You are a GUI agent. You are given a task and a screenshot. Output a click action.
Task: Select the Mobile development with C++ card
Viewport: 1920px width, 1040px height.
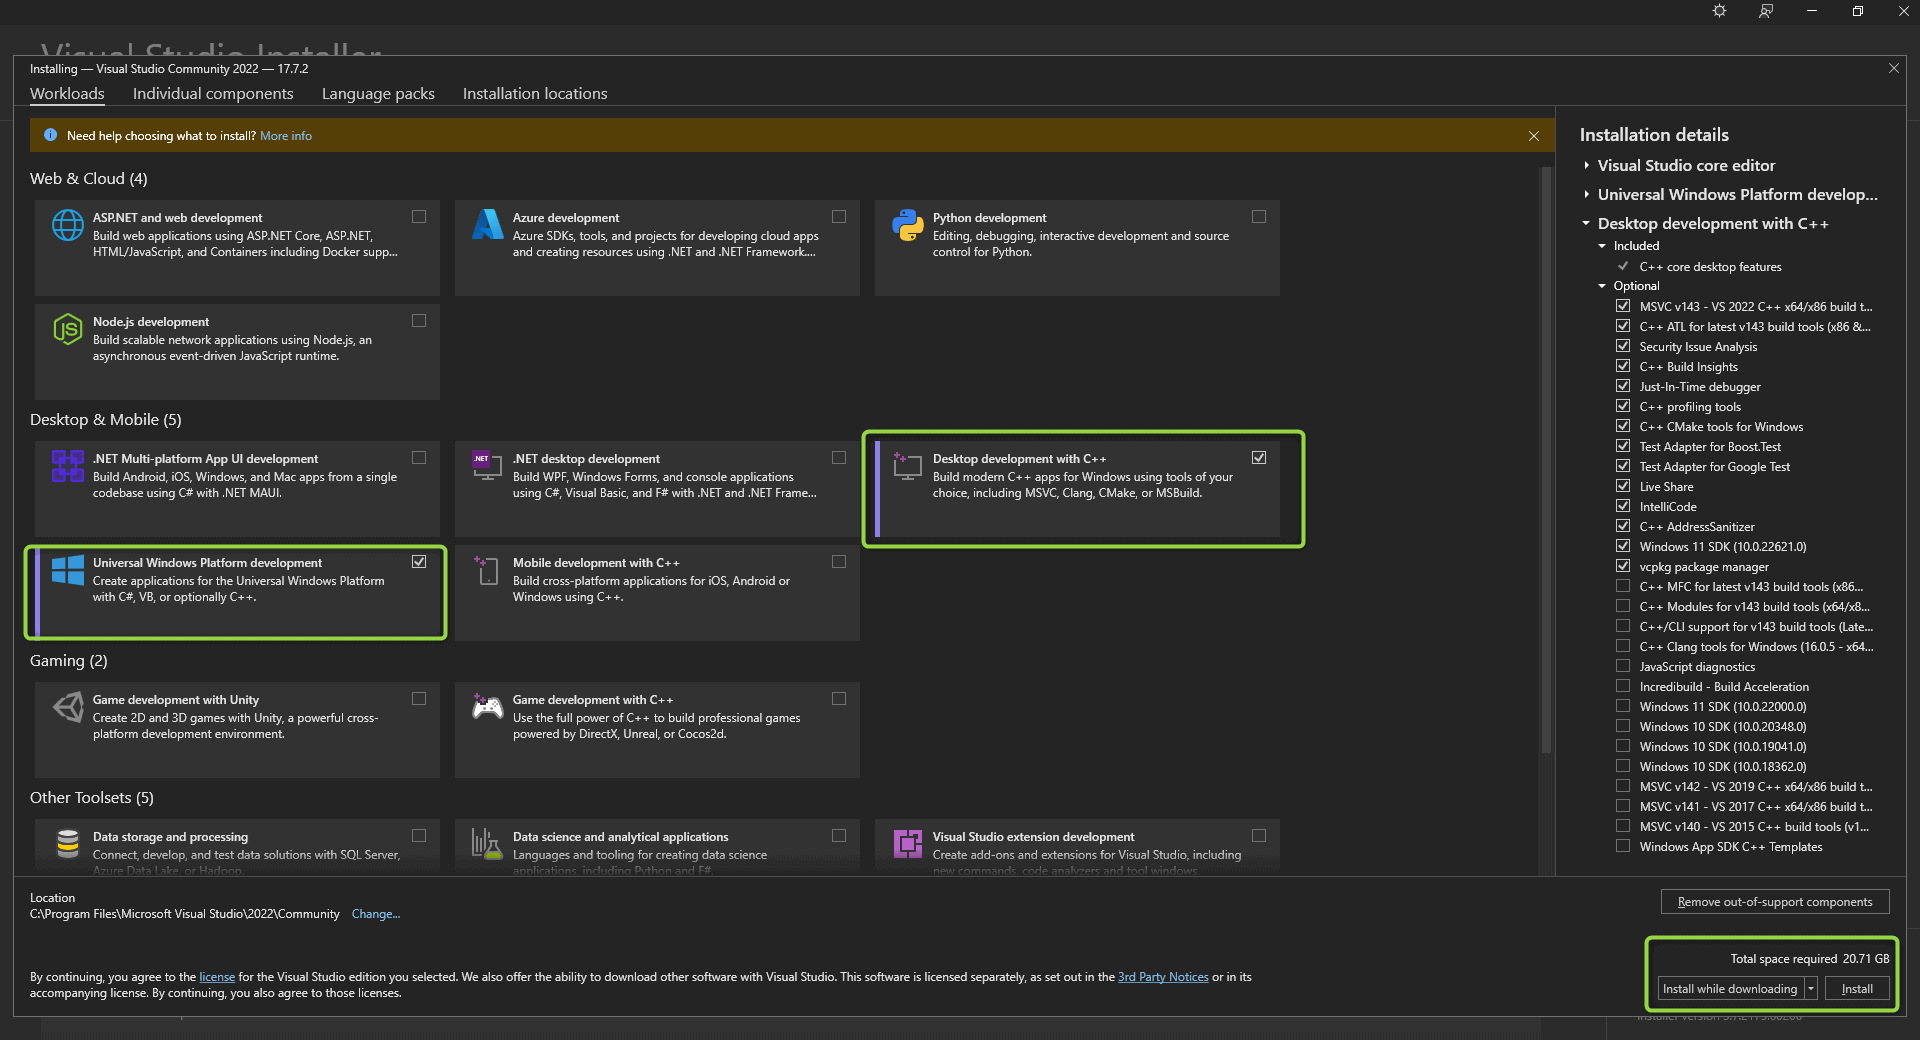657,592
